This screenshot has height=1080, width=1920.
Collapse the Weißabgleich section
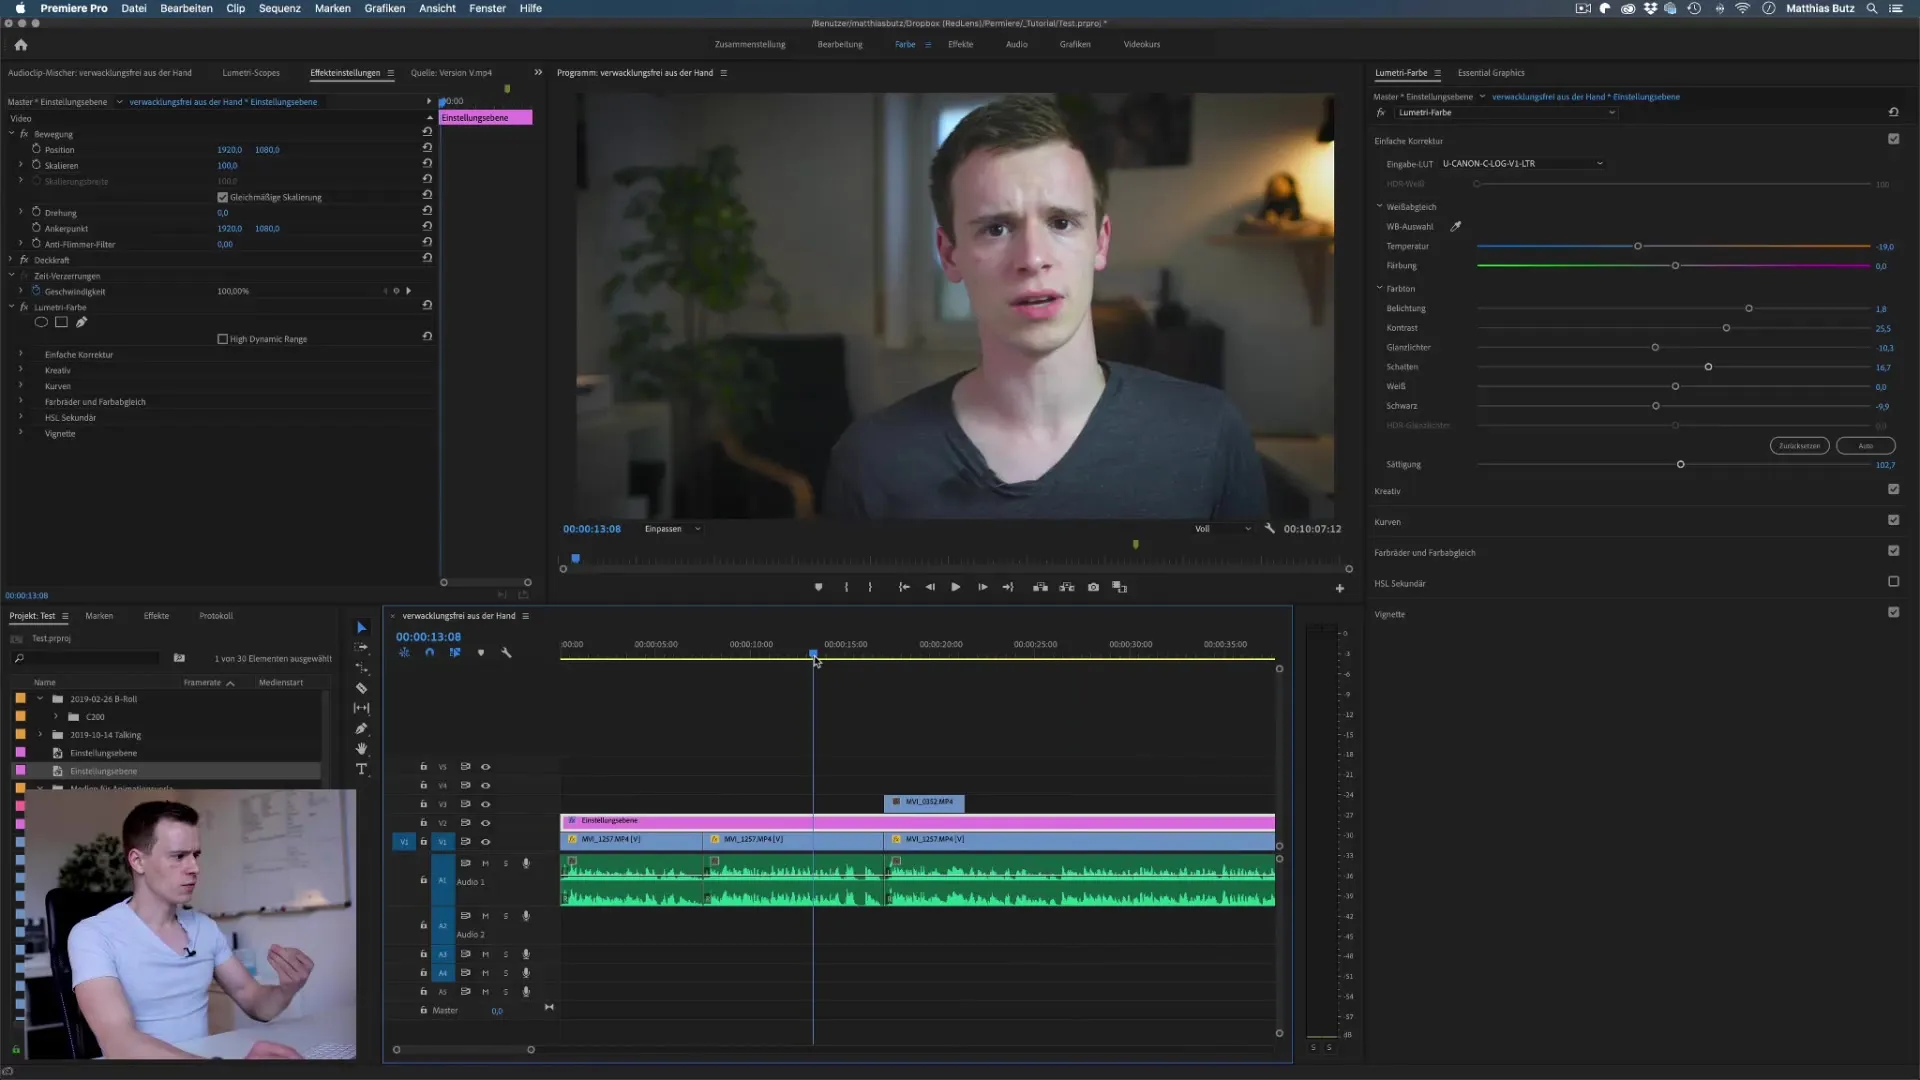coord(1379,206)
